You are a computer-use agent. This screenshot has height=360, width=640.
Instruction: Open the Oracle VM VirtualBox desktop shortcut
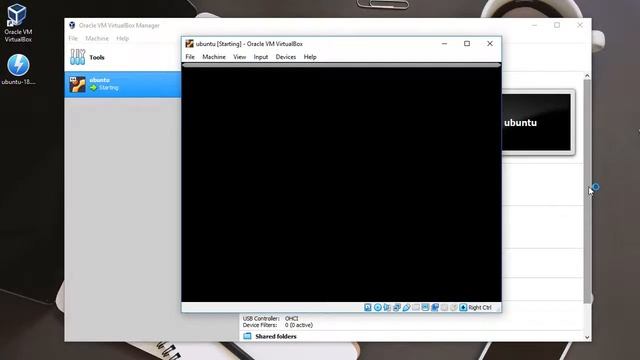(x=18, y=23)
